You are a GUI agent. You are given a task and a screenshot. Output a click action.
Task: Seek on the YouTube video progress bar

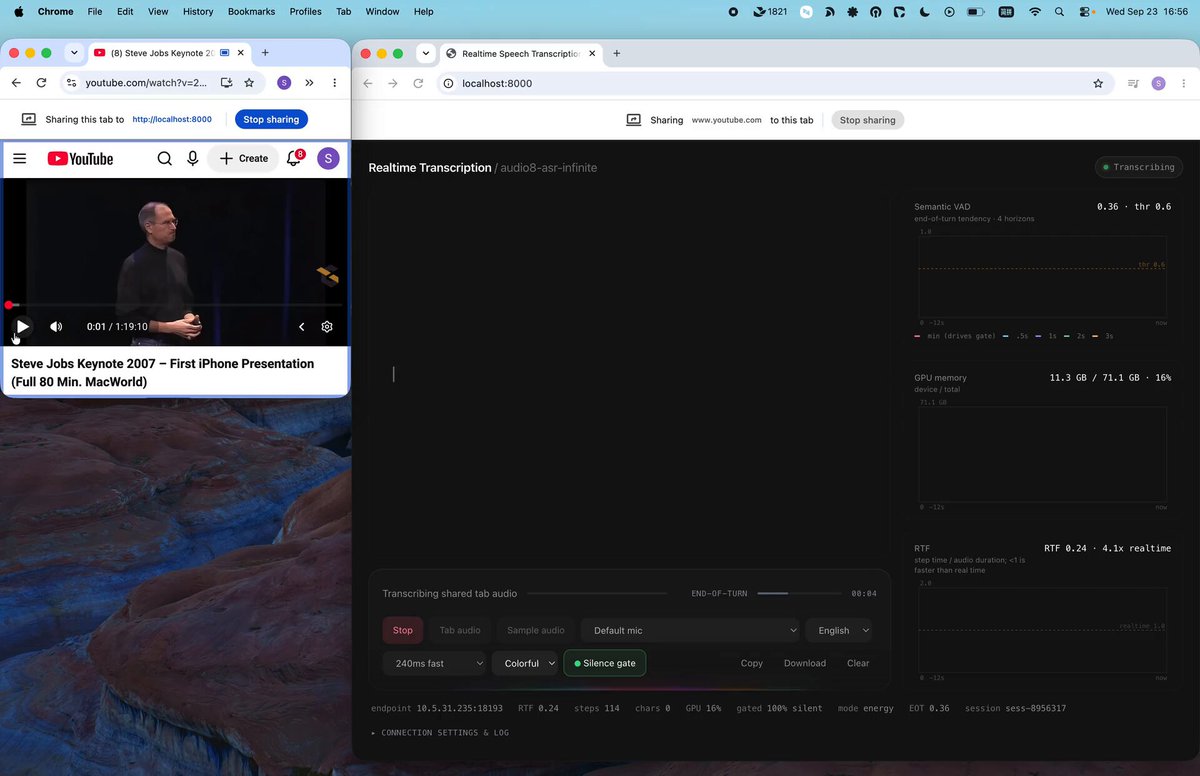click(x=175, y=305)
